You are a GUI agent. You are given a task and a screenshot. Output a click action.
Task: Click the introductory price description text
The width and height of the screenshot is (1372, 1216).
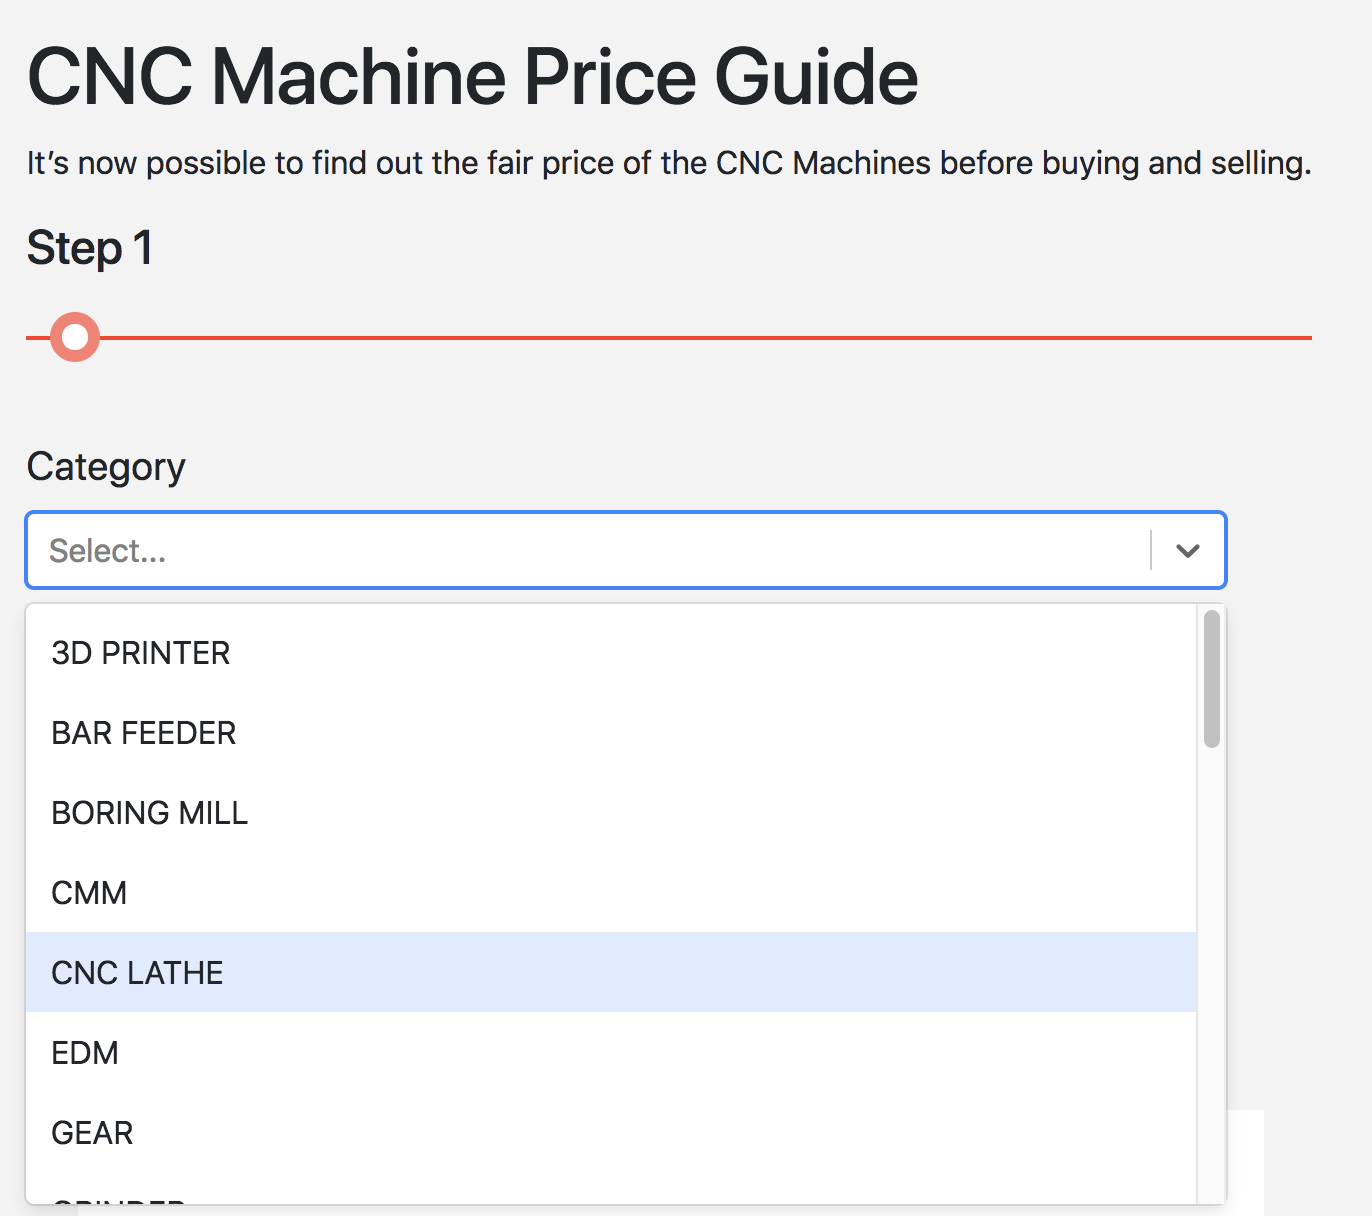click(x=668, y=162)
